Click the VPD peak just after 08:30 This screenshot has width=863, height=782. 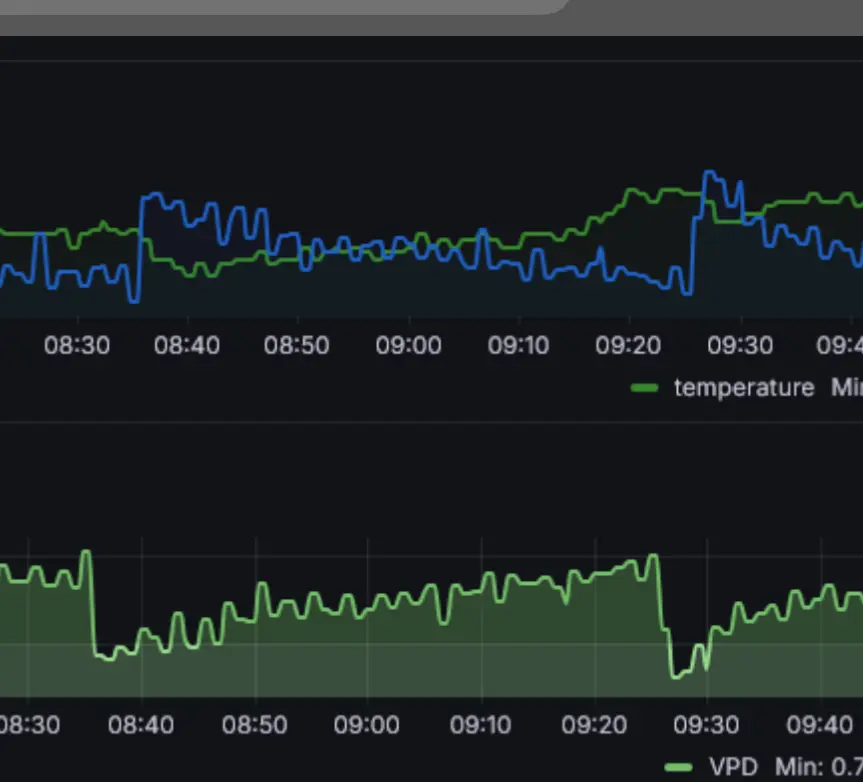(87, 552)
